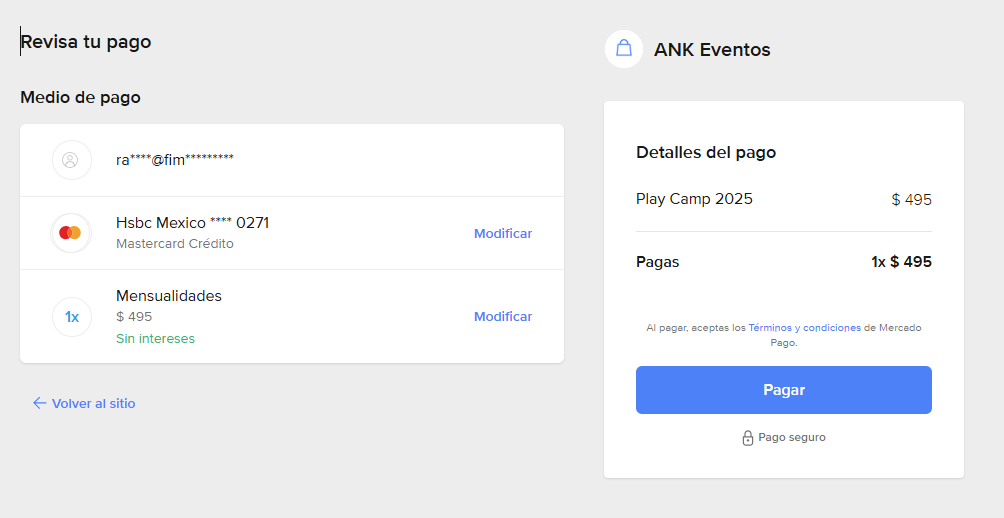Modify the Hsbc Mexico card payment method
1004x518 pixels.
point(503,234)
